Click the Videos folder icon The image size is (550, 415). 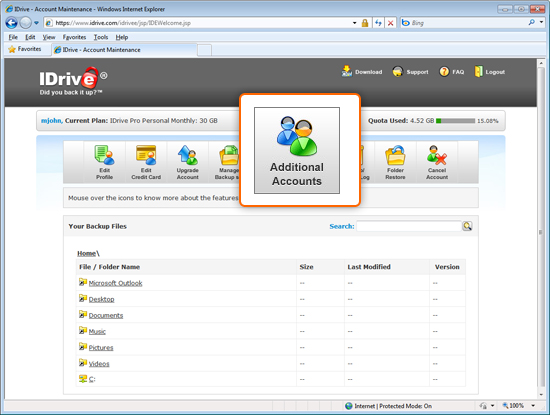click(x=83, y=362)
